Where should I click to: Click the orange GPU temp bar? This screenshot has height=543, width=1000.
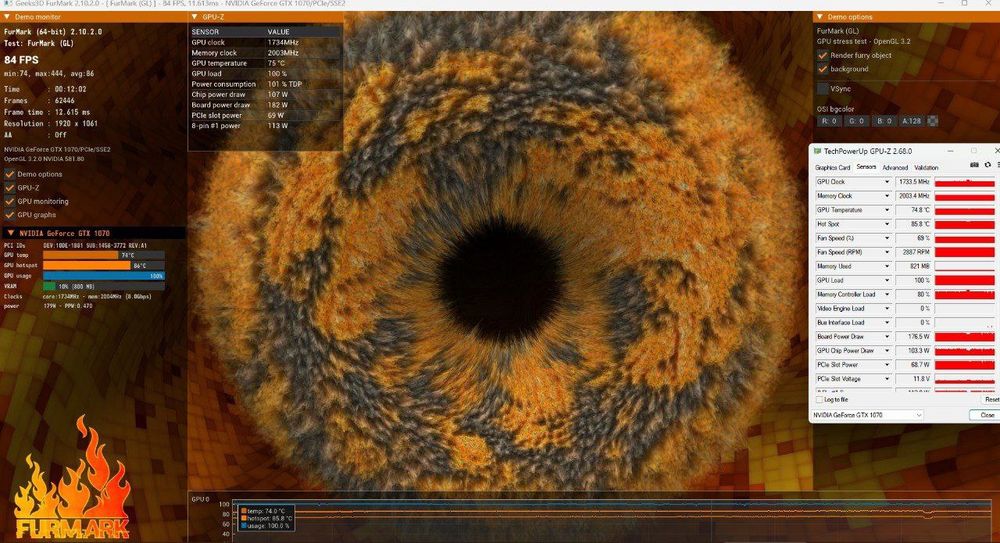click(80, 255)
